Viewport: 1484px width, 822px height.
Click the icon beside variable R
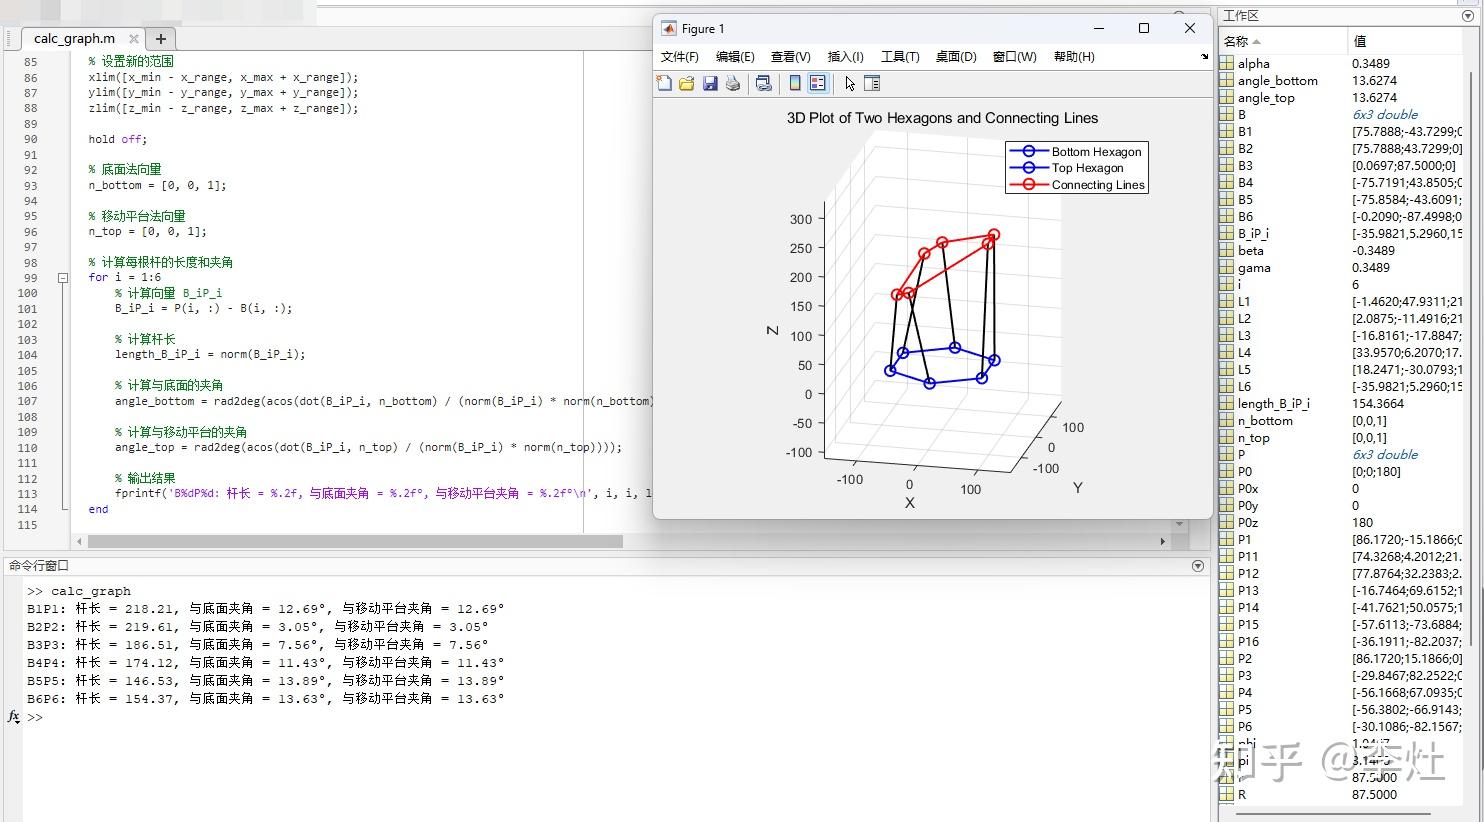[1227, 795]
